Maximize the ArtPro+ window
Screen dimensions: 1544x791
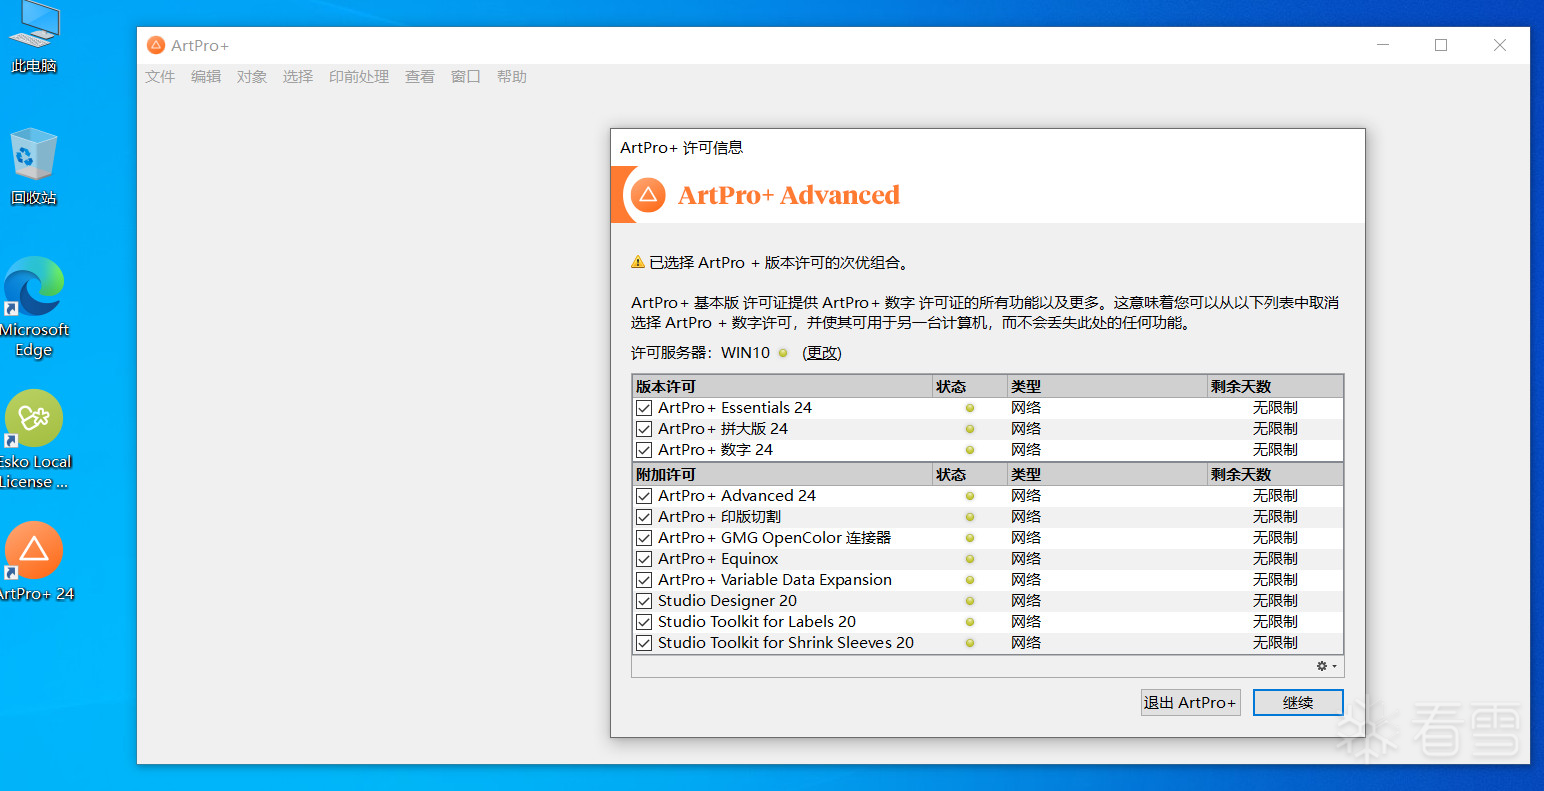point(1441,45)
